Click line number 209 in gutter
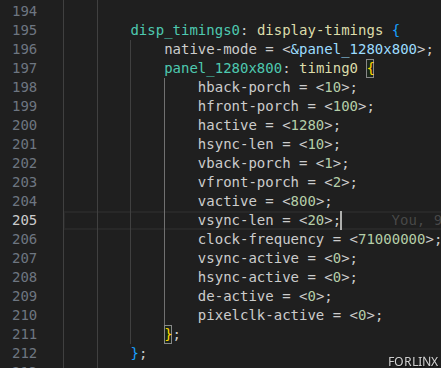This screenshot has height=368, width=441. 24,296
